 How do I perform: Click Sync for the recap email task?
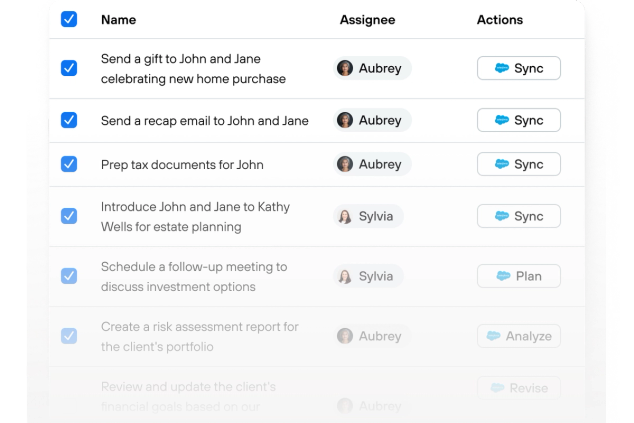pos(518,120)
